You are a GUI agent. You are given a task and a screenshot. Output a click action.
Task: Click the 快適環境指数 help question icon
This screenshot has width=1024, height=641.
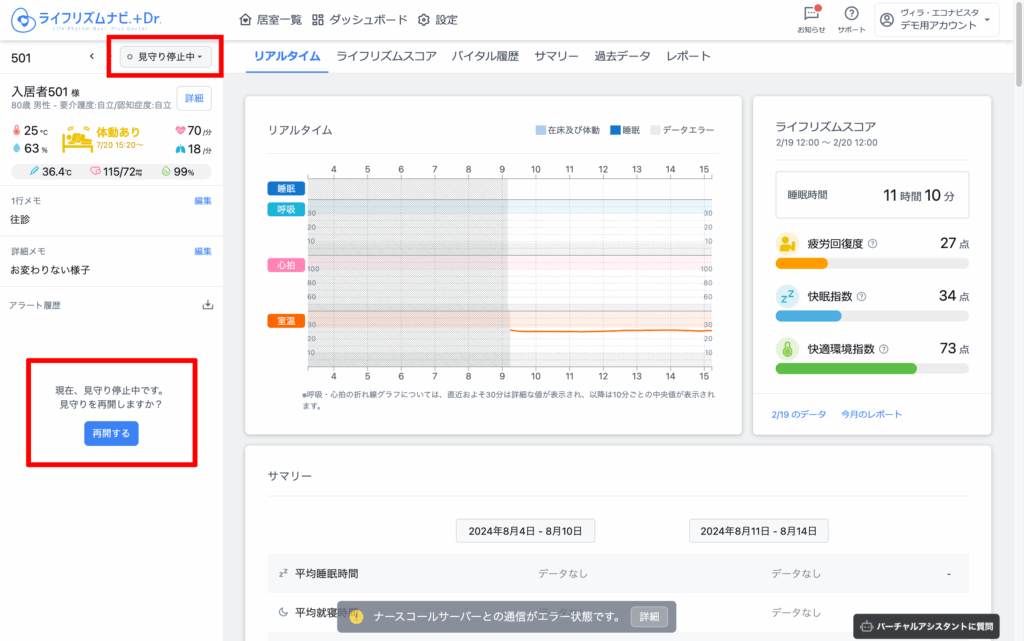point(884,349)
